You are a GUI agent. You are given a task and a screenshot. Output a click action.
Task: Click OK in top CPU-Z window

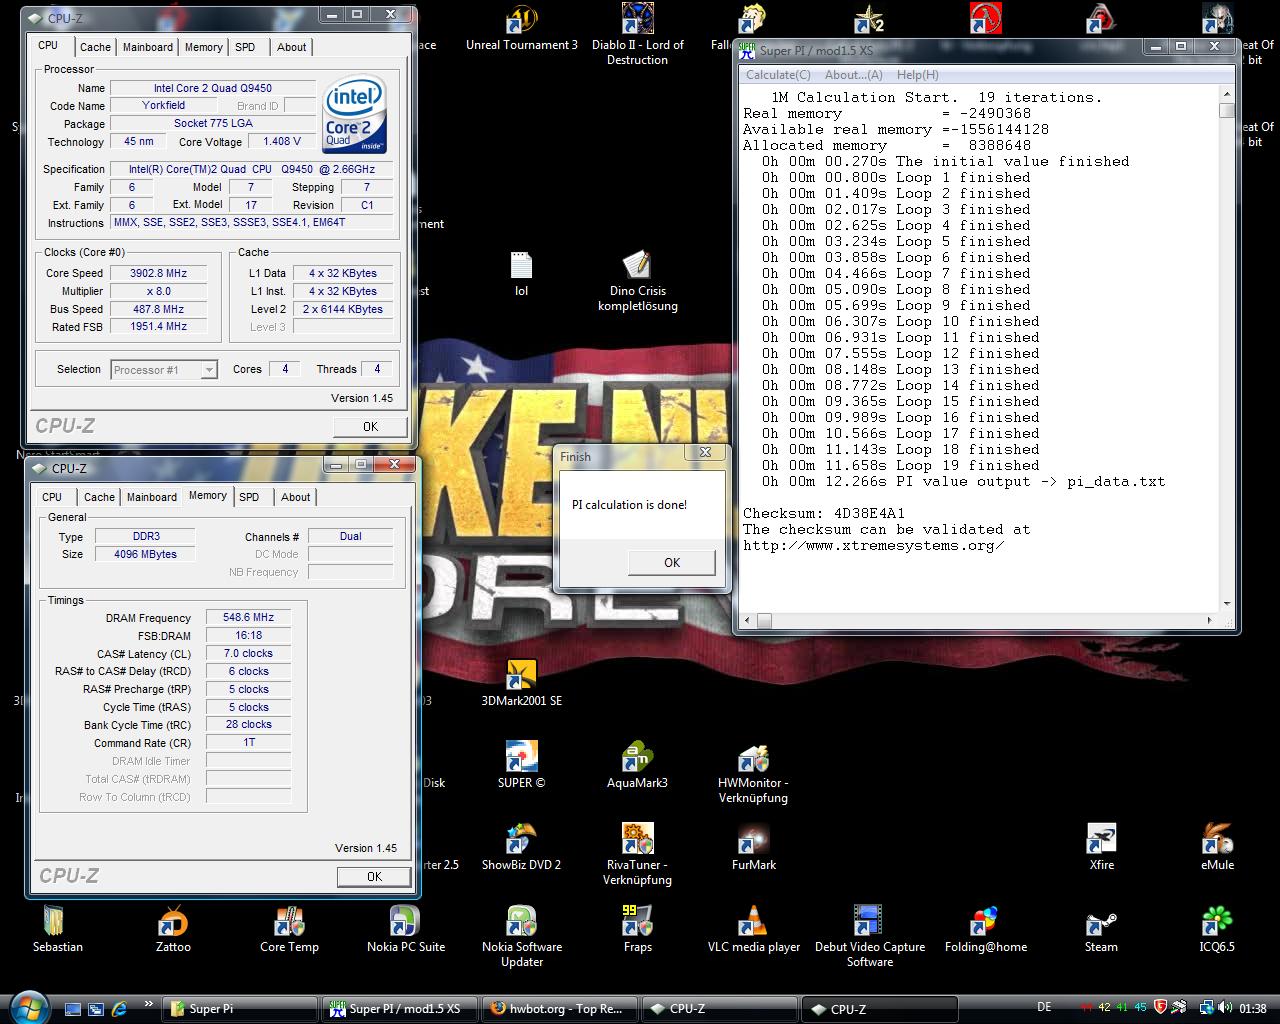click(370, 426)
